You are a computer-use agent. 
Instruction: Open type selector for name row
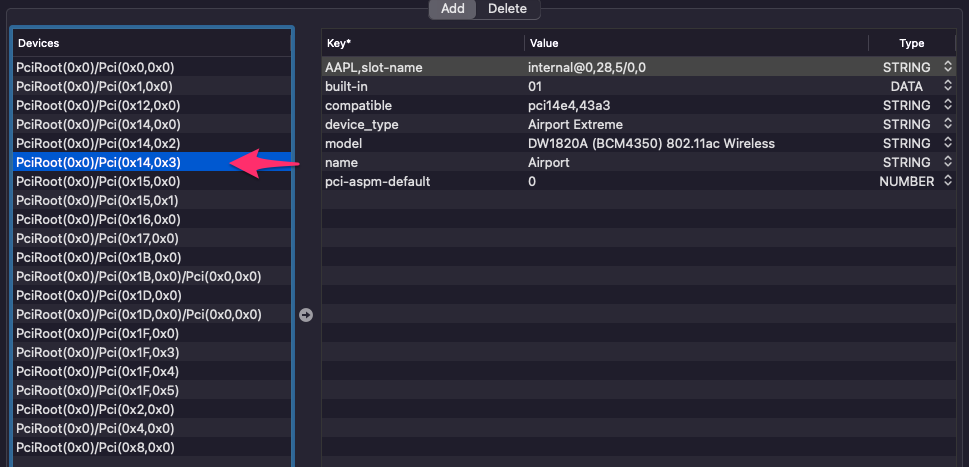tap(948, 162)
